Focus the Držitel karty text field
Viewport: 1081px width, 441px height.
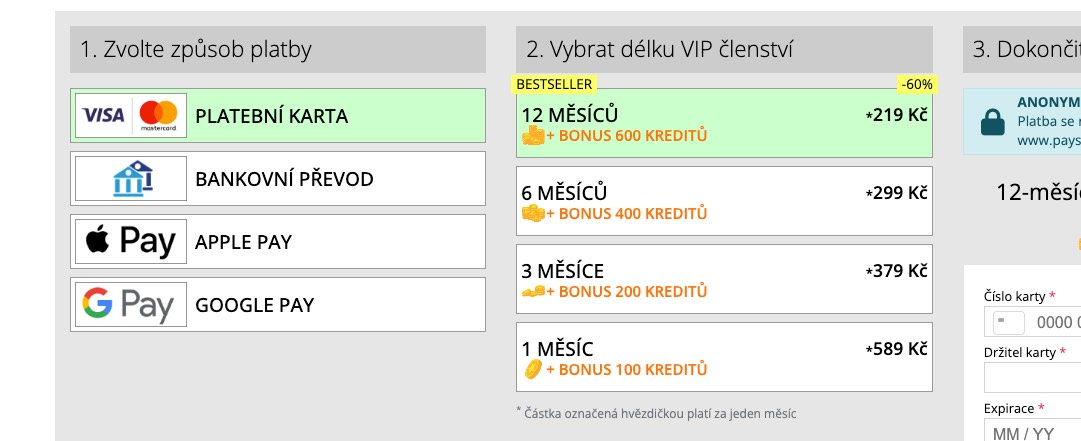[x=1032, y=377]
